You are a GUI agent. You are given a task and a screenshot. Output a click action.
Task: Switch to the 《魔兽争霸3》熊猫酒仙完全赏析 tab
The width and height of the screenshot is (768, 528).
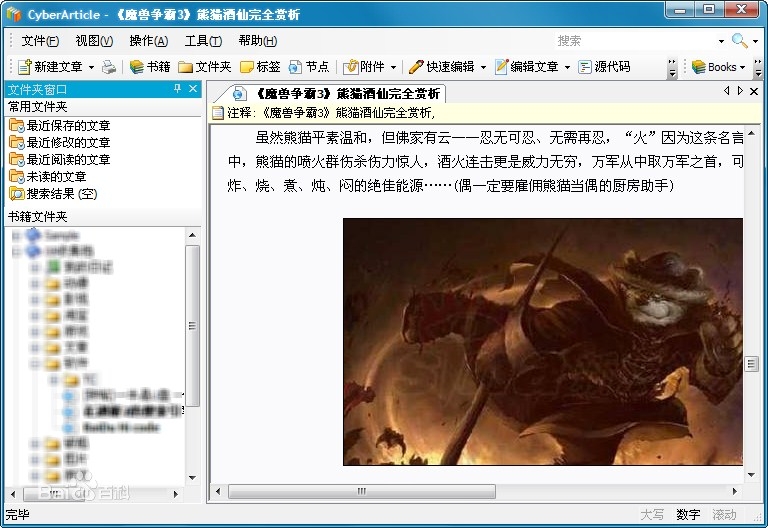click(336, 93)
